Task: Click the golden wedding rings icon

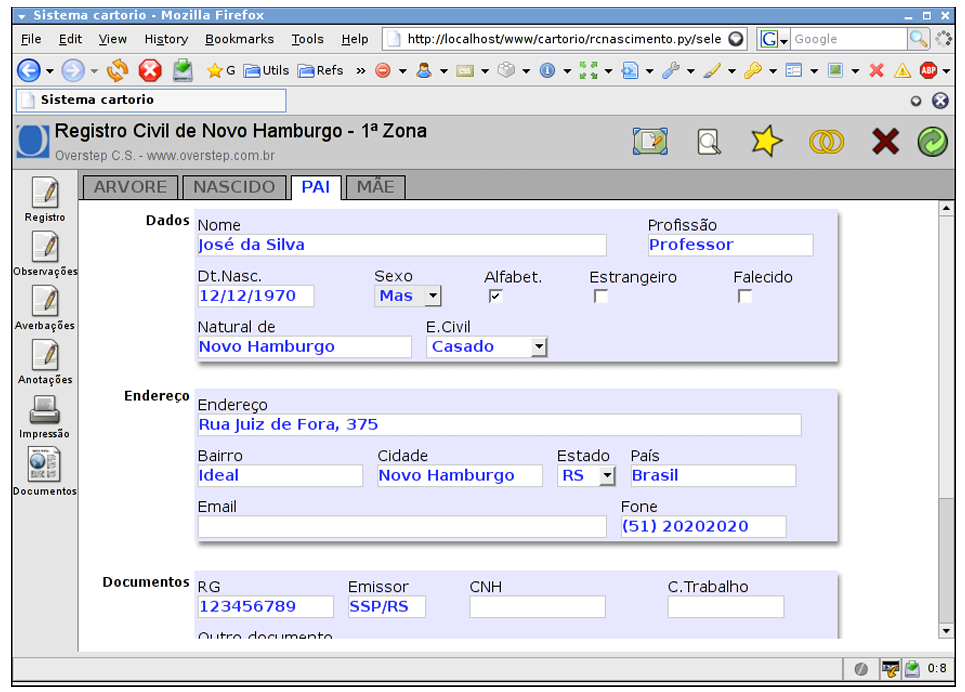Action: [x=826, y=142]
